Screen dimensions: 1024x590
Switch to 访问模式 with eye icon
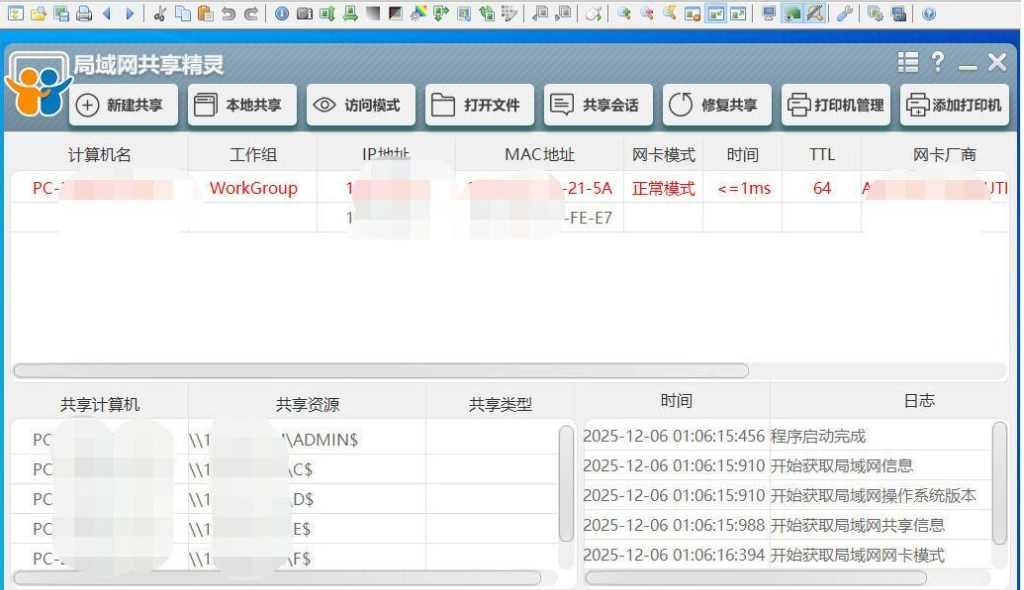360,105
